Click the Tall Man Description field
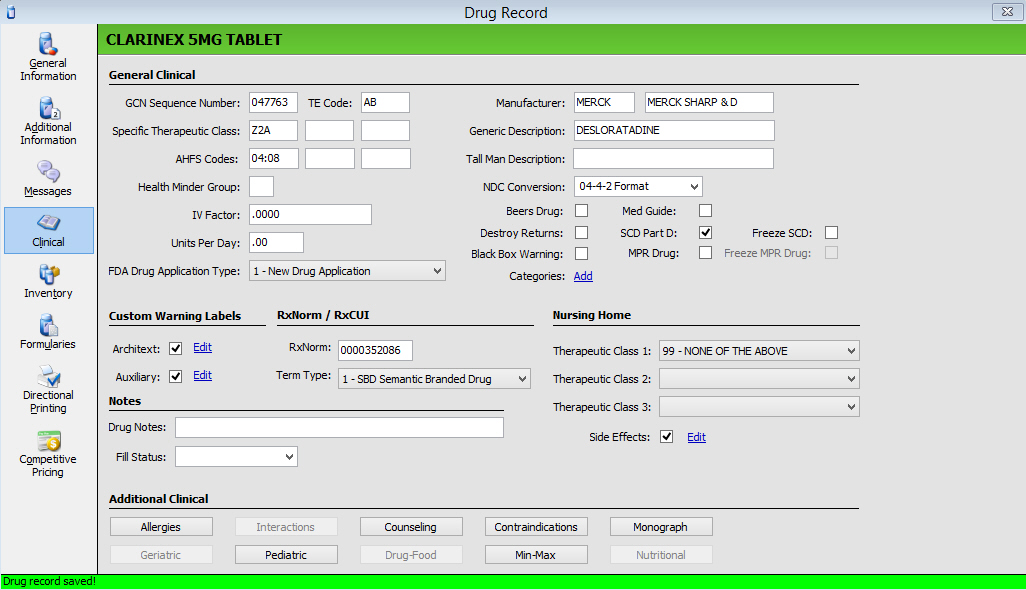 click(673, 158)
